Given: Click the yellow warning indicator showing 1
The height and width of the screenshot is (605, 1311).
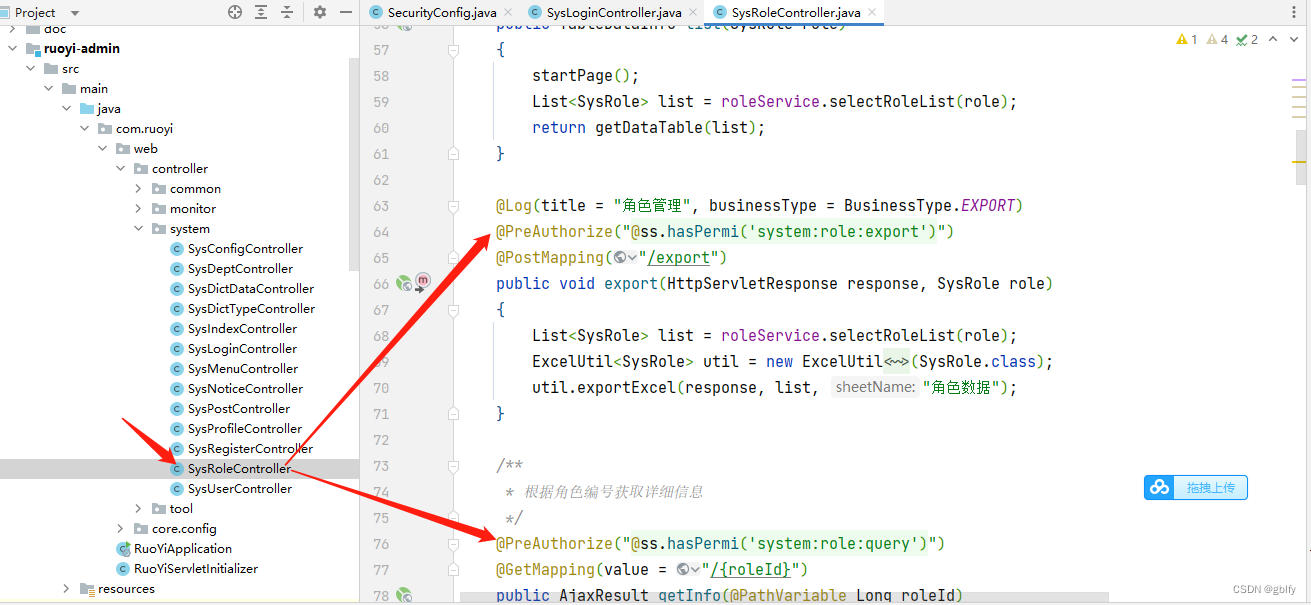Looking at the screenshot, I should 1185,39.
